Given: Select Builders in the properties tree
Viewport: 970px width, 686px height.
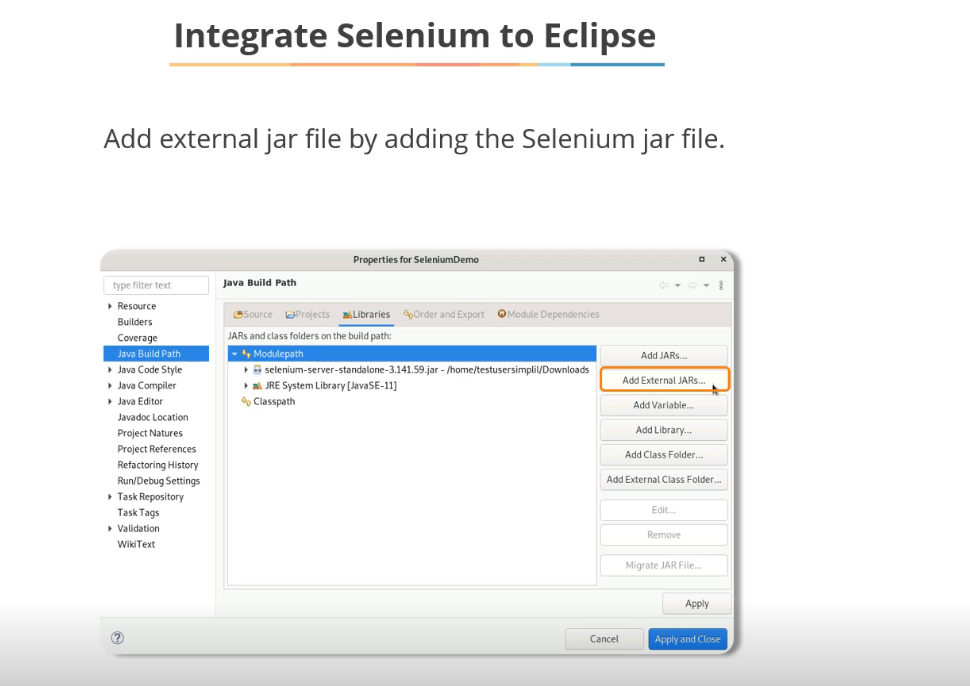Looking at the screenshot, I should 135,322.
